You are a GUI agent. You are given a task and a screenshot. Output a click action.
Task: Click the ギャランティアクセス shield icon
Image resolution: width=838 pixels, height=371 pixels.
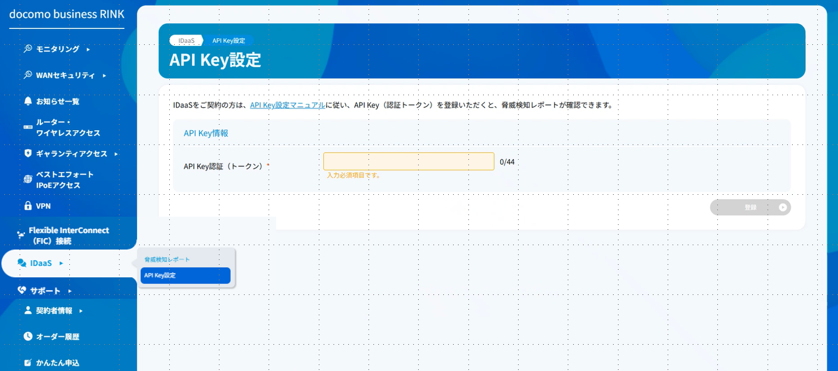tap(28, 153)
